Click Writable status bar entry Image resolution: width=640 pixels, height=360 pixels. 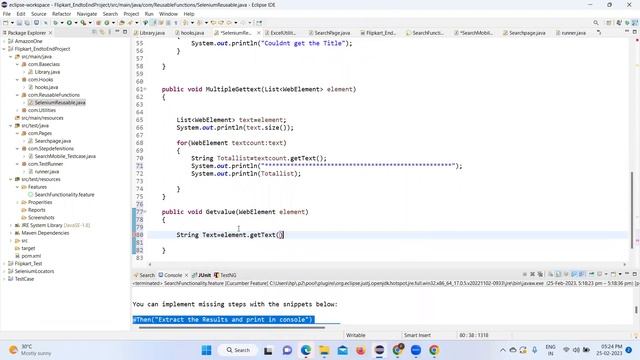pos(356,335)
